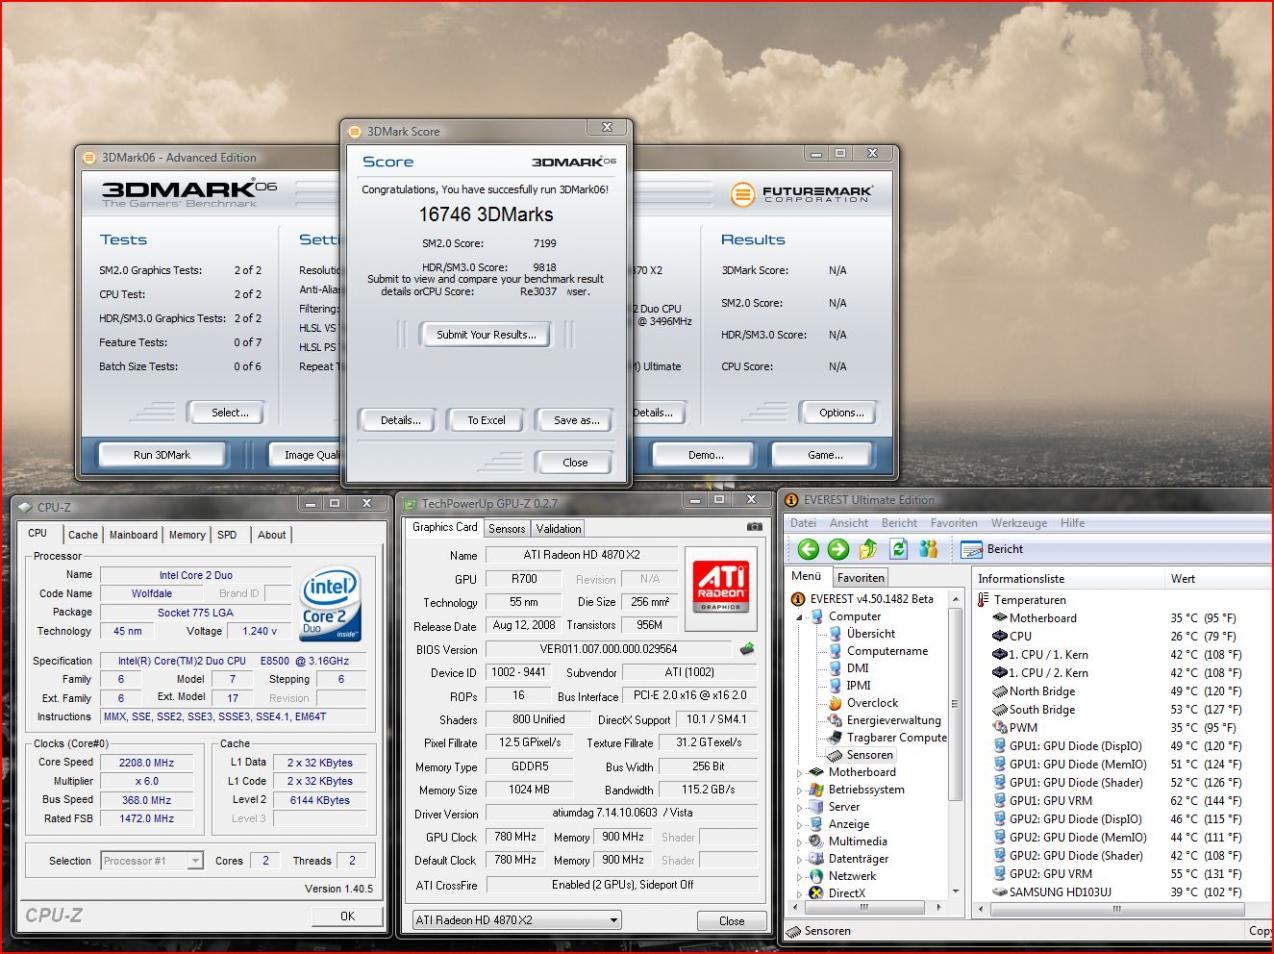Click the Datenträger drive icon in EVEREST tree
Viewport: 1274px width, 954px height.
click(817, 859)
